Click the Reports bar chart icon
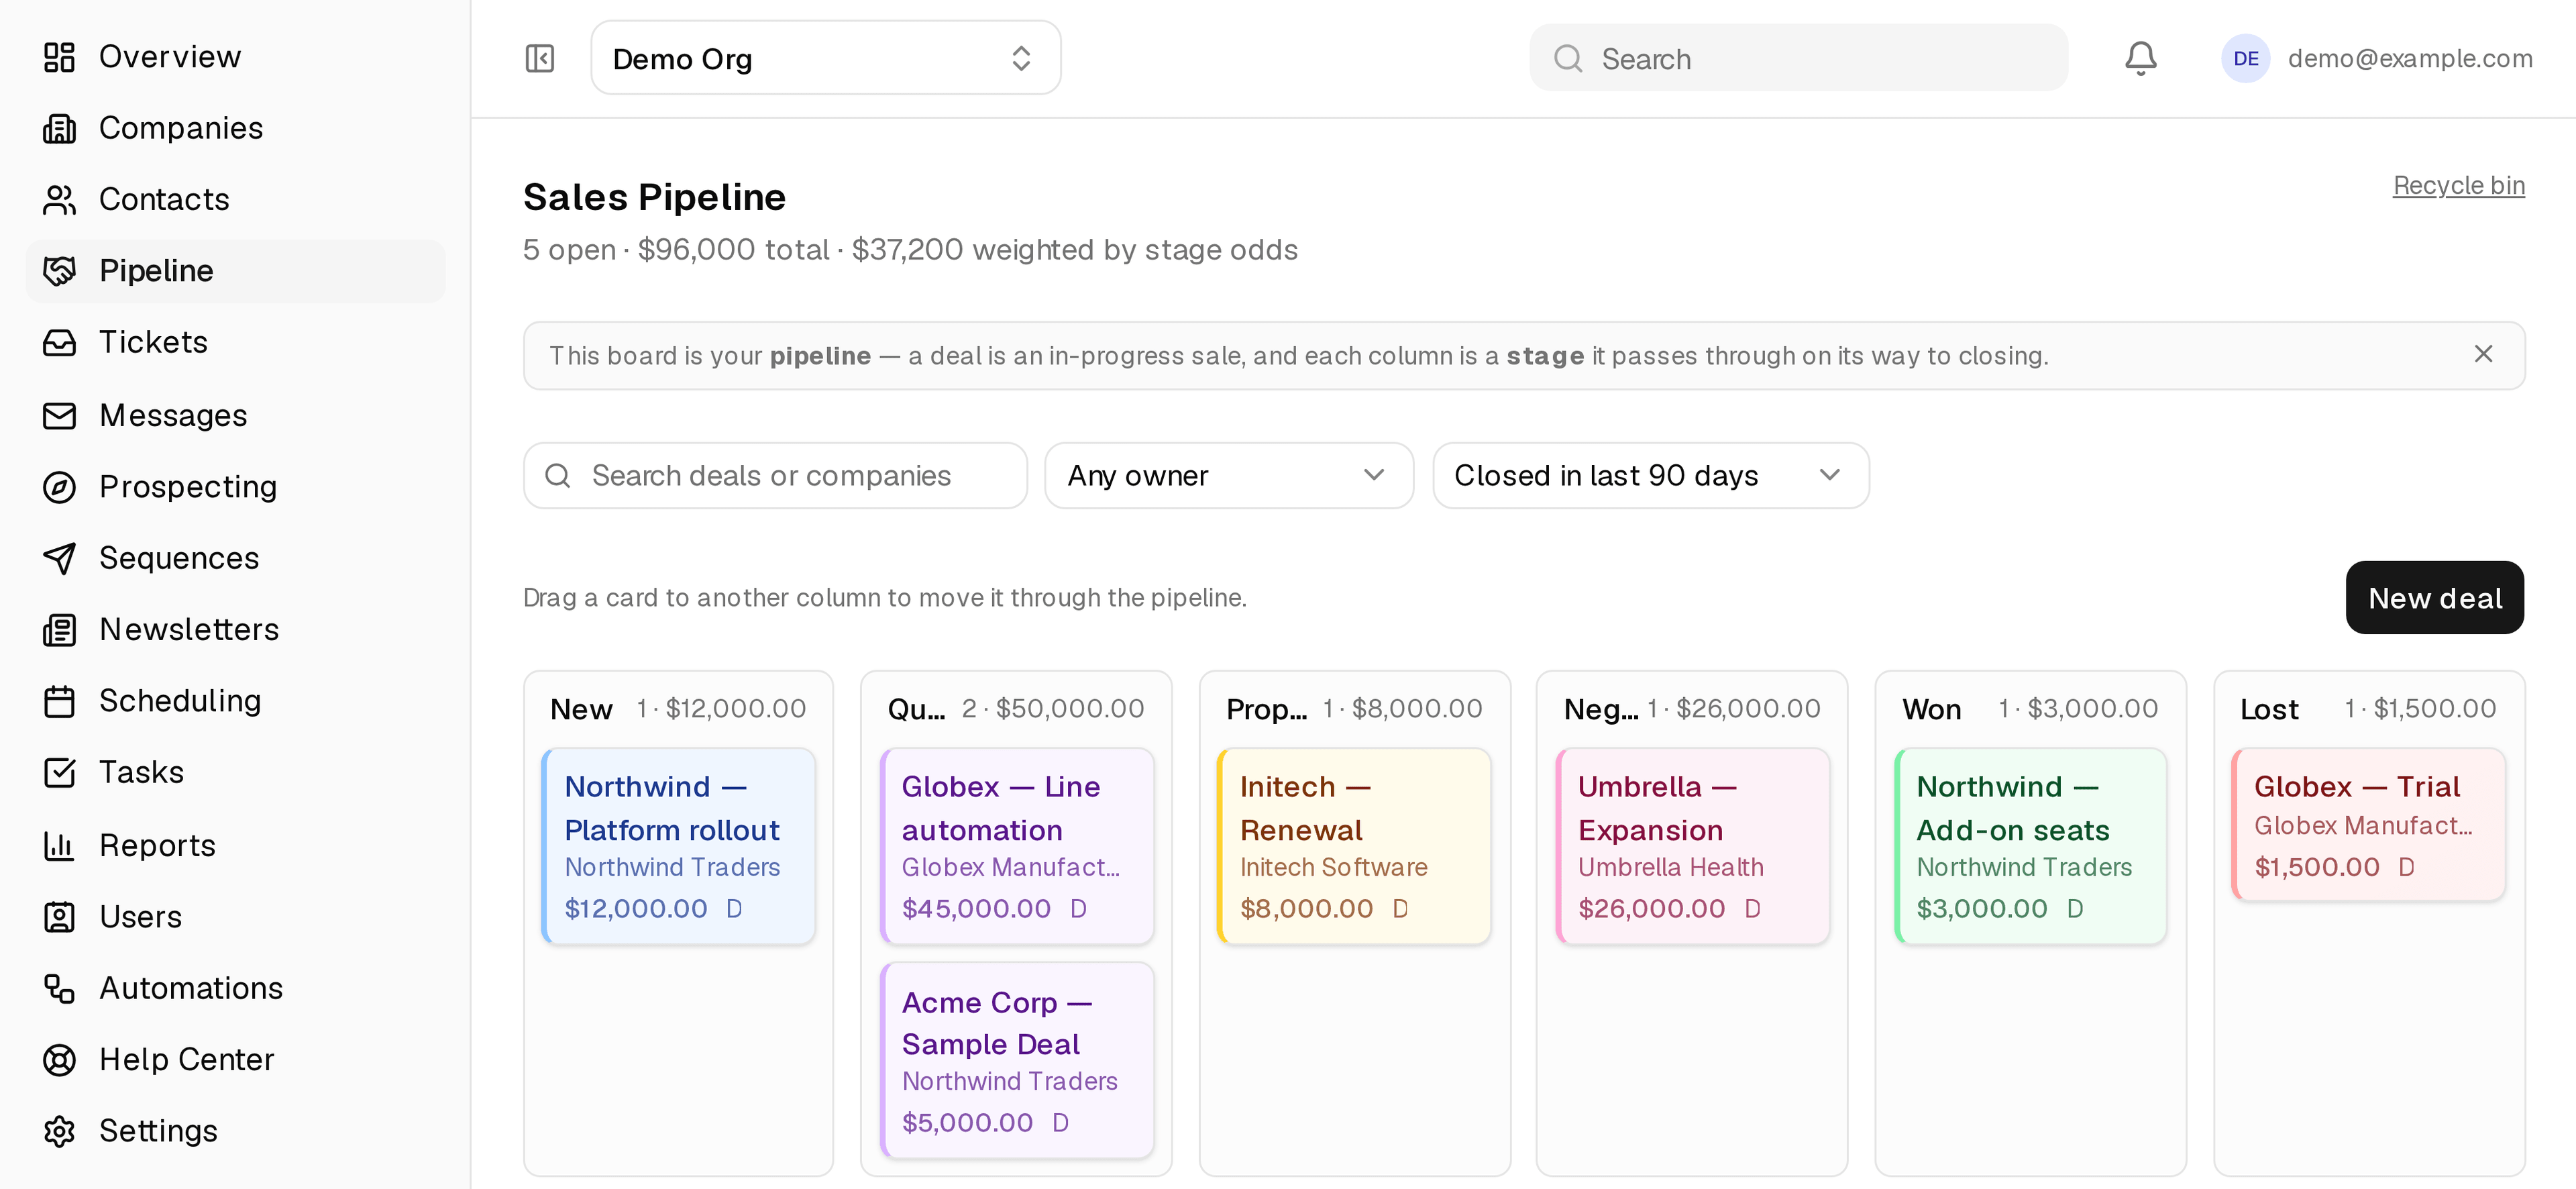The width and height of the screenshot is (2576, 1189). pos(59,845)
